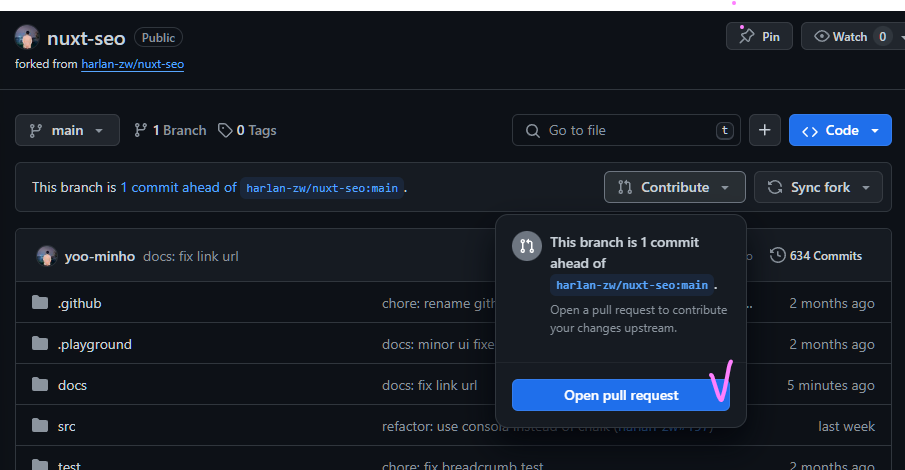The width and height of the screenshot is (905, 470).
Task: Click the repository owner avatar beside nuxt-seo
Action: (27, 37)
